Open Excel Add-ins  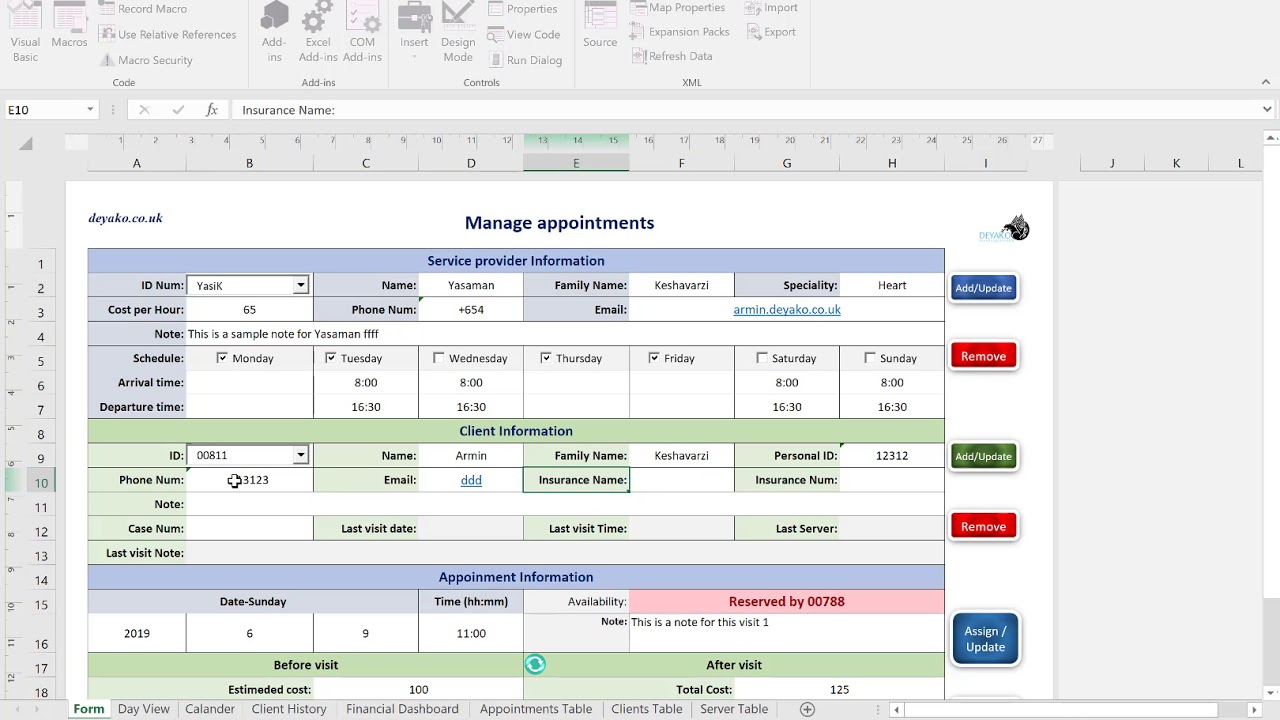(x=318, y=33)
